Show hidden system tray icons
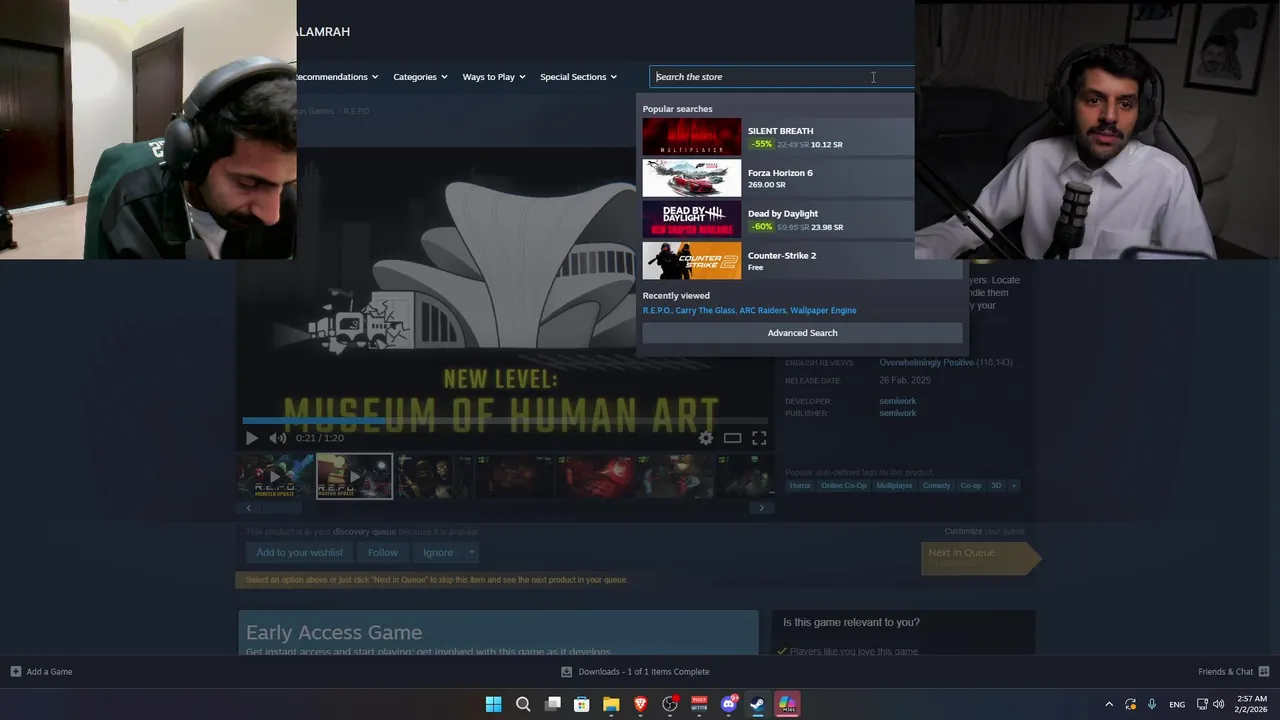Screen dimensions: 1280x720 coord(1108,704)
